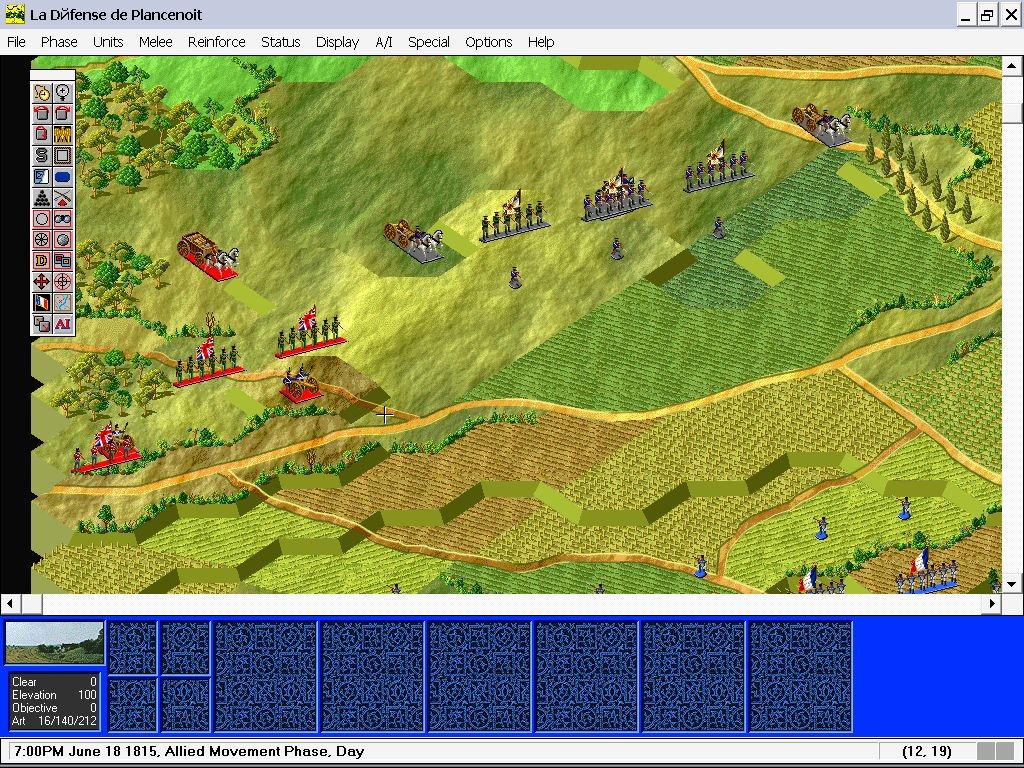
Task: Click the 'Elevation 100' info line
Action: click(x=54, y=695)
